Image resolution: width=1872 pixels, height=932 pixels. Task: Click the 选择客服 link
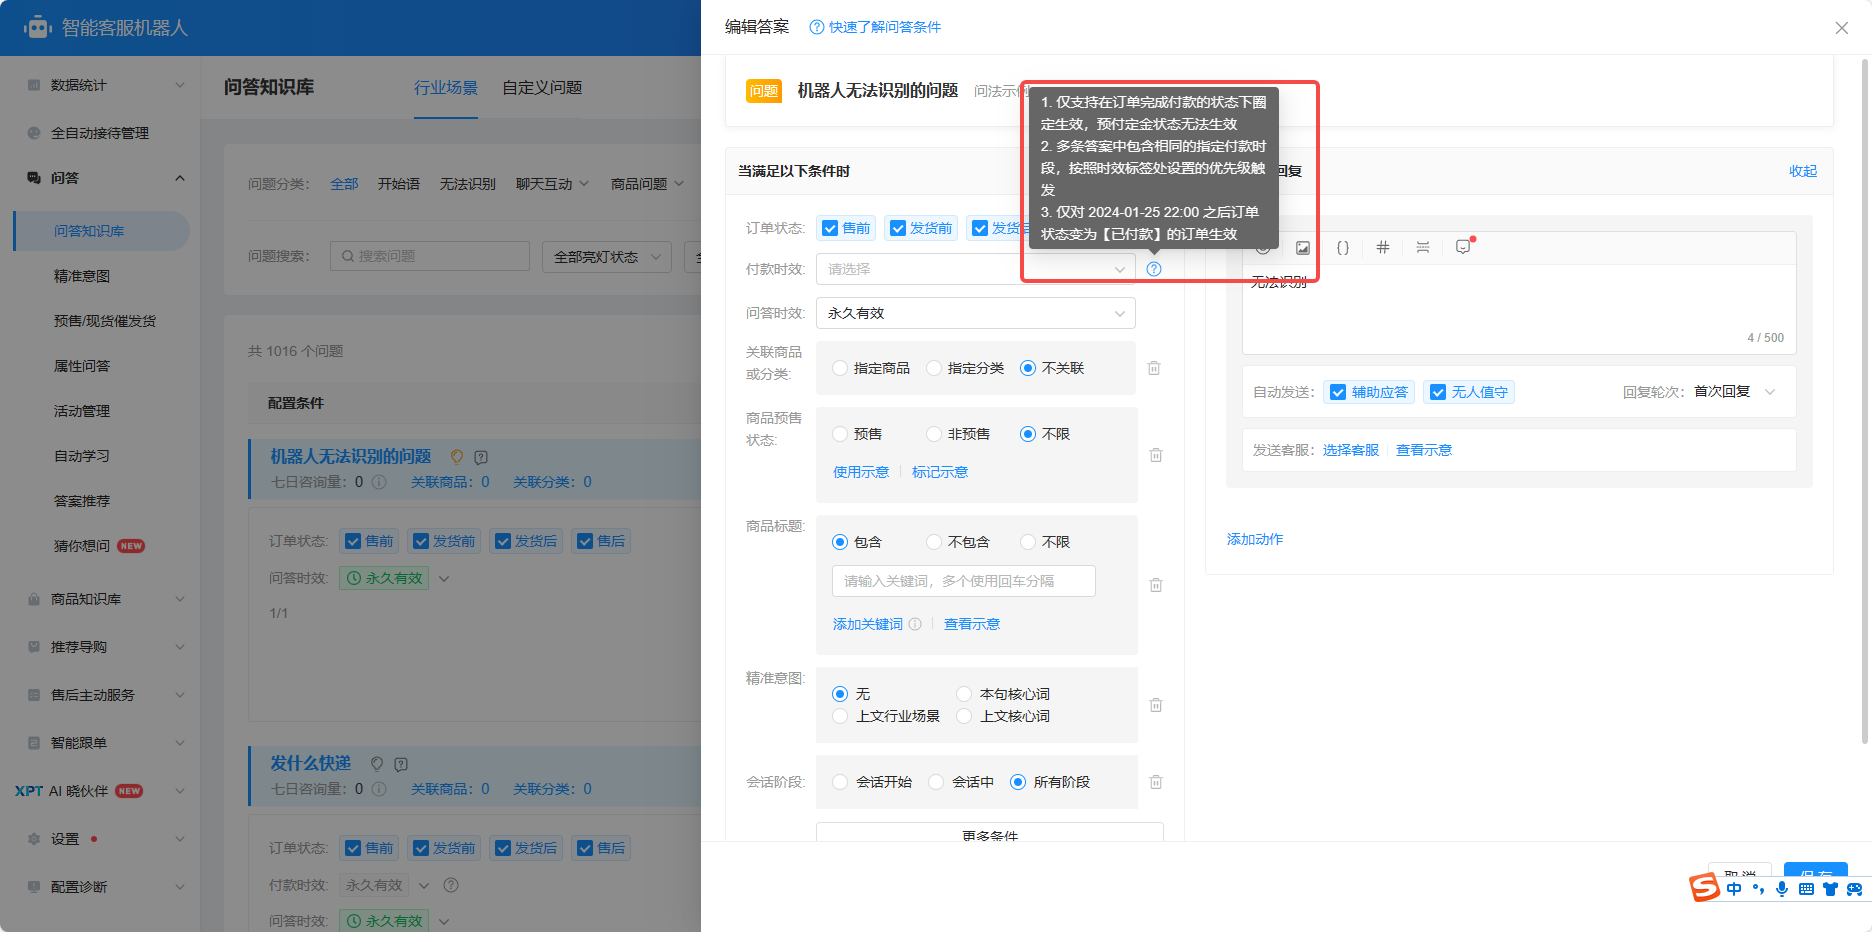(x=1351, y=450)
